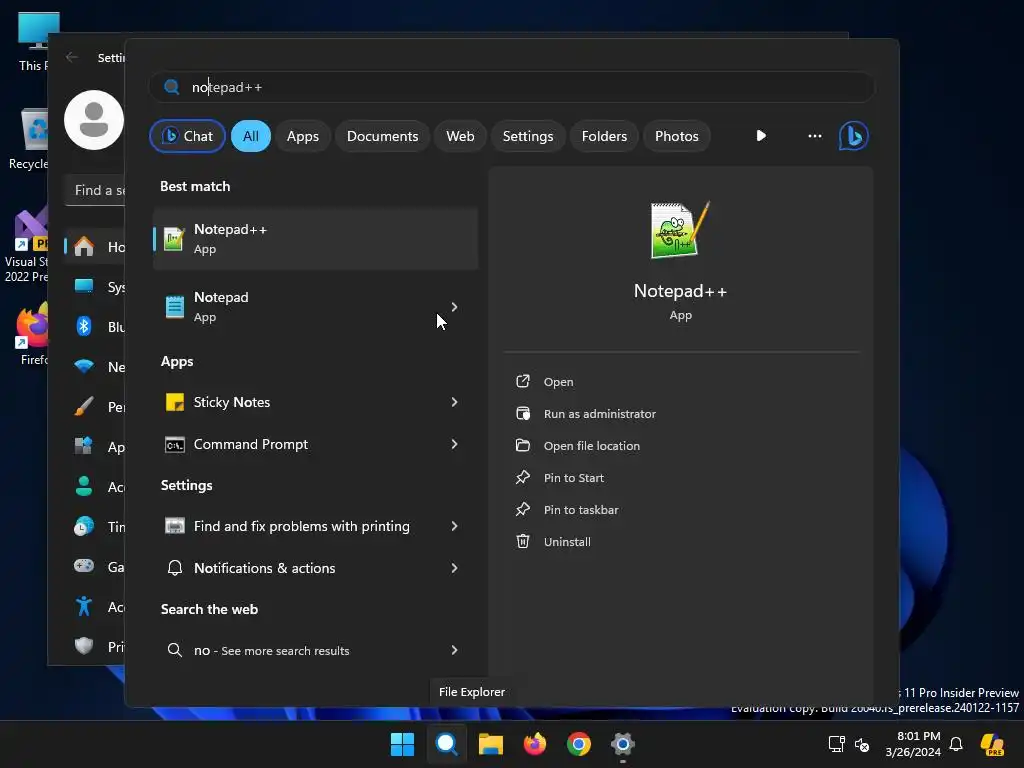Expand the Command Prompt result chevron
The height and width of the screenshot is (768, 1024).
click(455, 444)
